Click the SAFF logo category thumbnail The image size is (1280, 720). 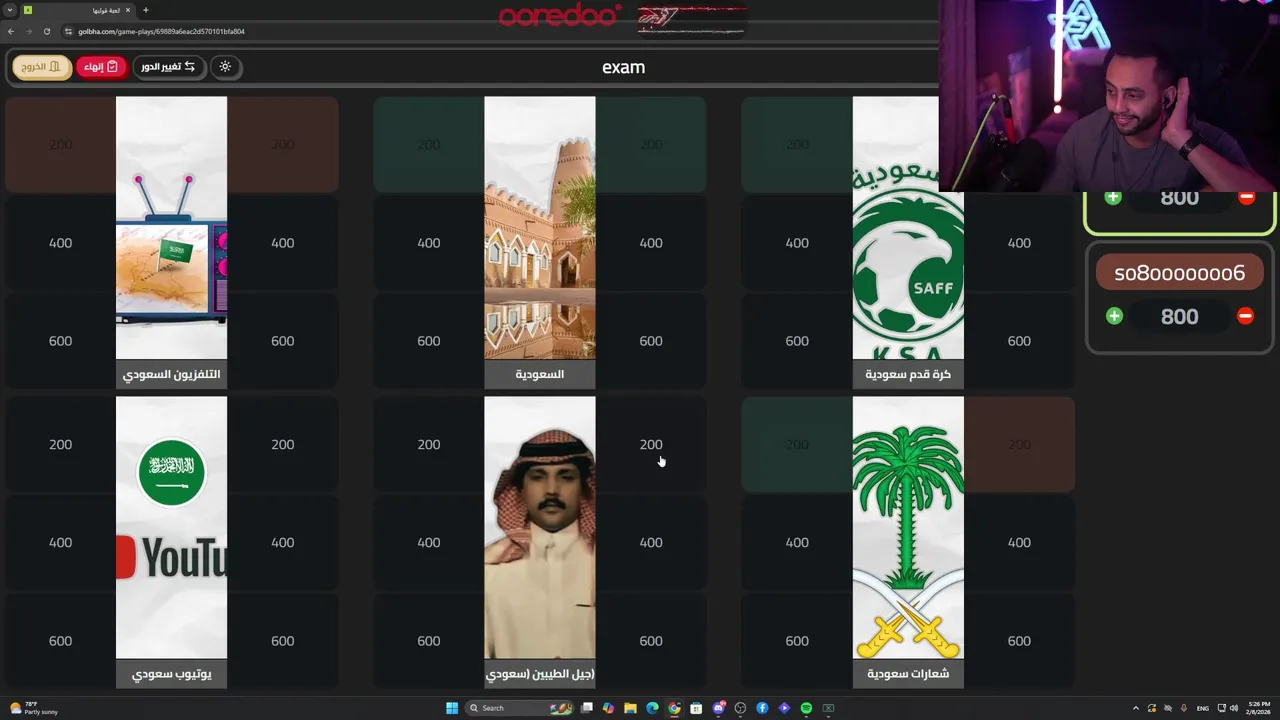[x=908, y=228]
